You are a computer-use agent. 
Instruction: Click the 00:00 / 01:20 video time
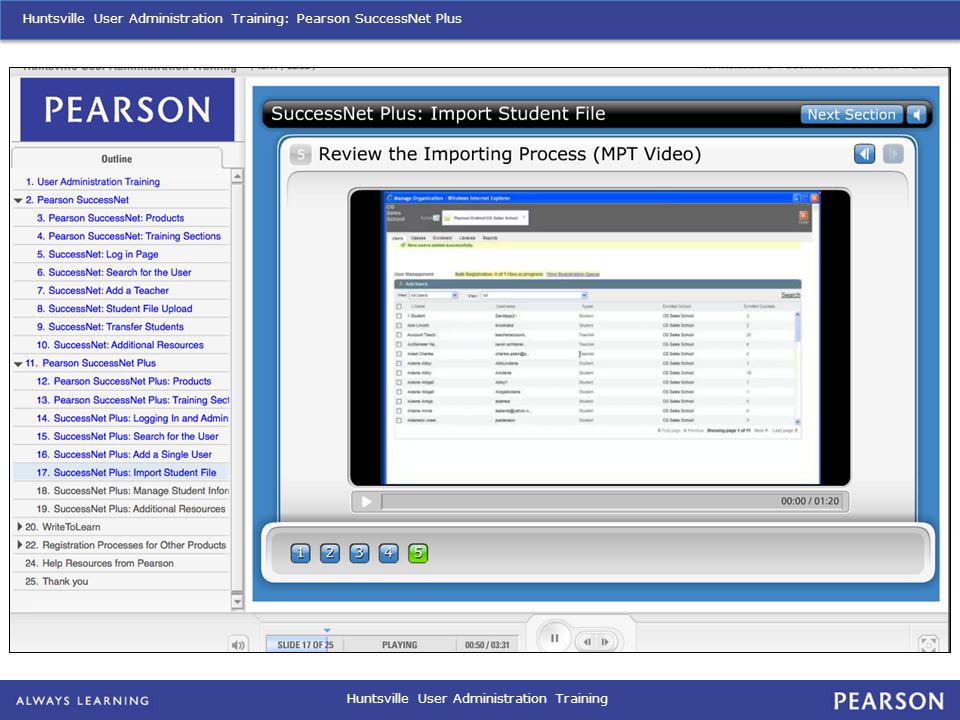coord(809,501)
